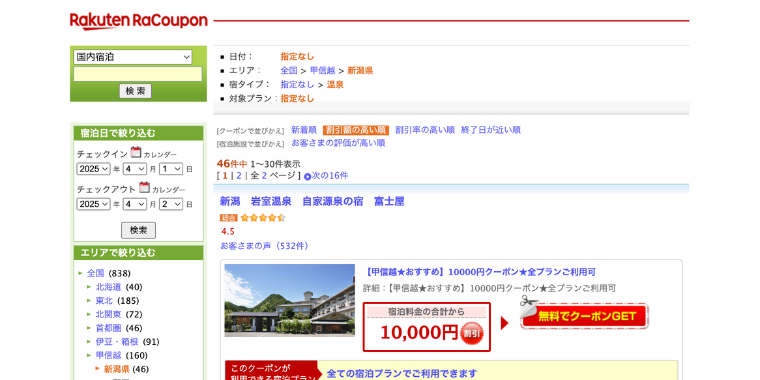Image resolution: width=760 pixels, height=380 pixels.
Task: Open お客さまの声（532件） reviews link
Action: click(266, 246)
